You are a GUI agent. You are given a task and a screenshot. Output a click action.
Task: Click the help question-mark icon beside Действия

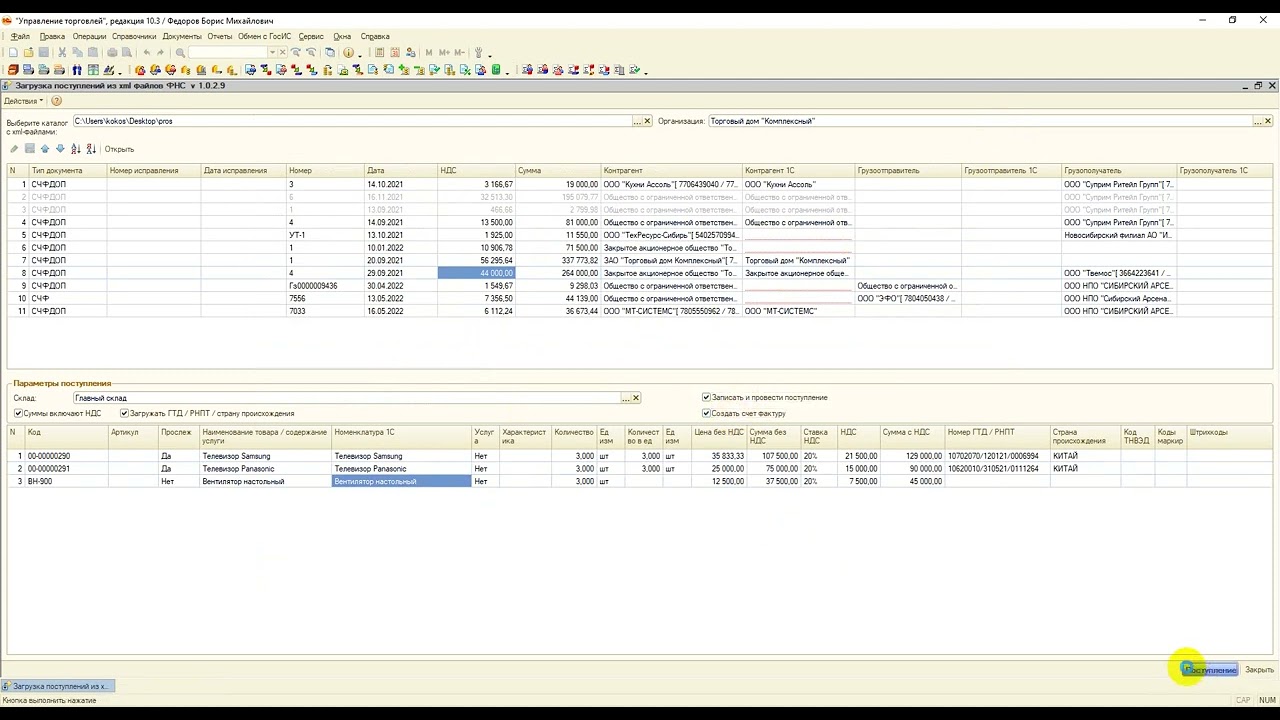click(56, 101)
